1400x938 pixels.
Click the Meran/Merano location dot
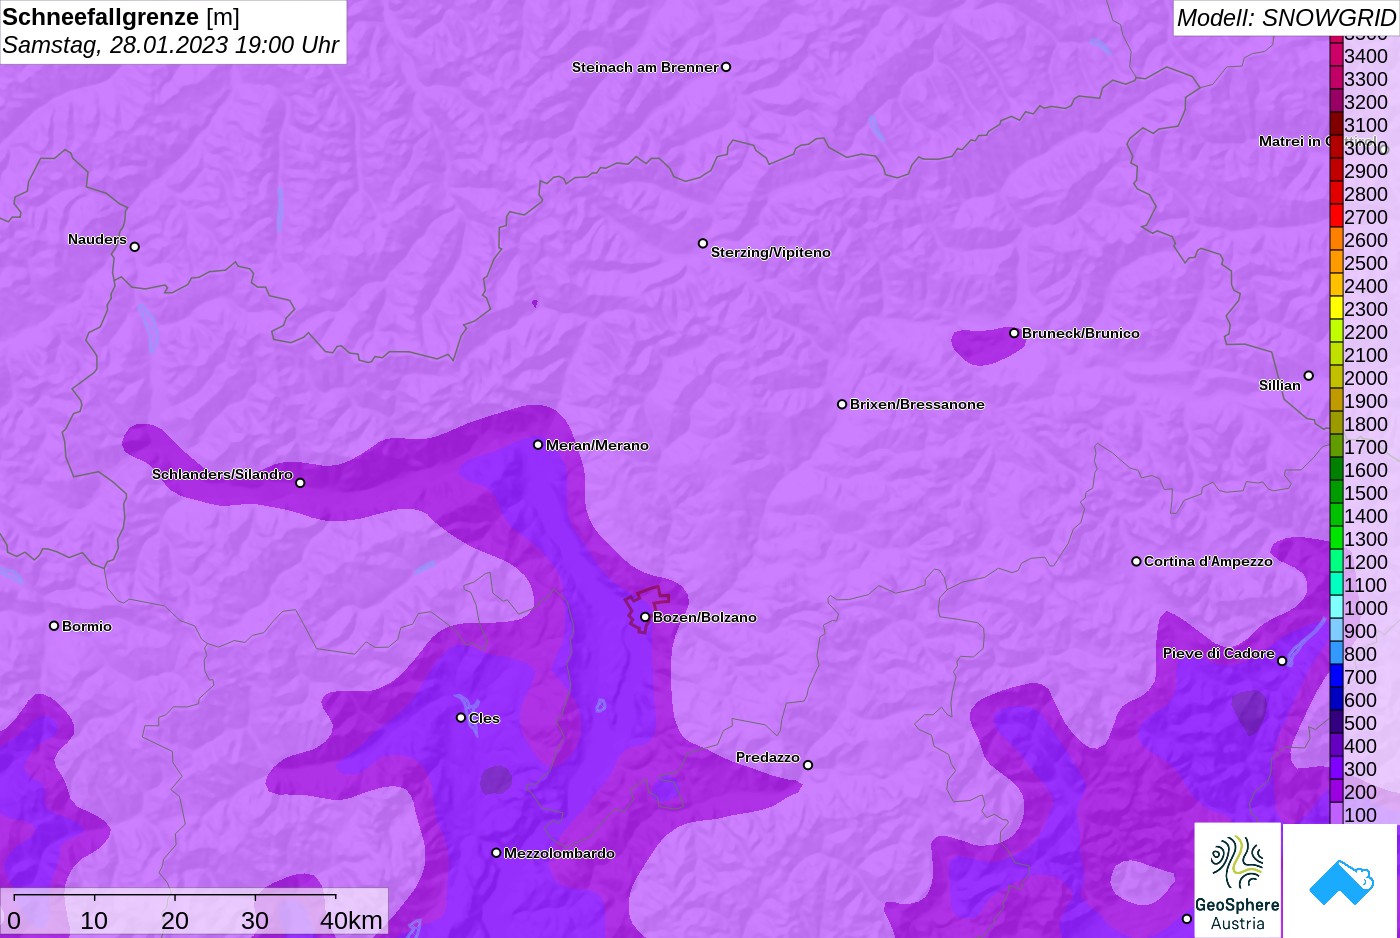coord(538,444)
